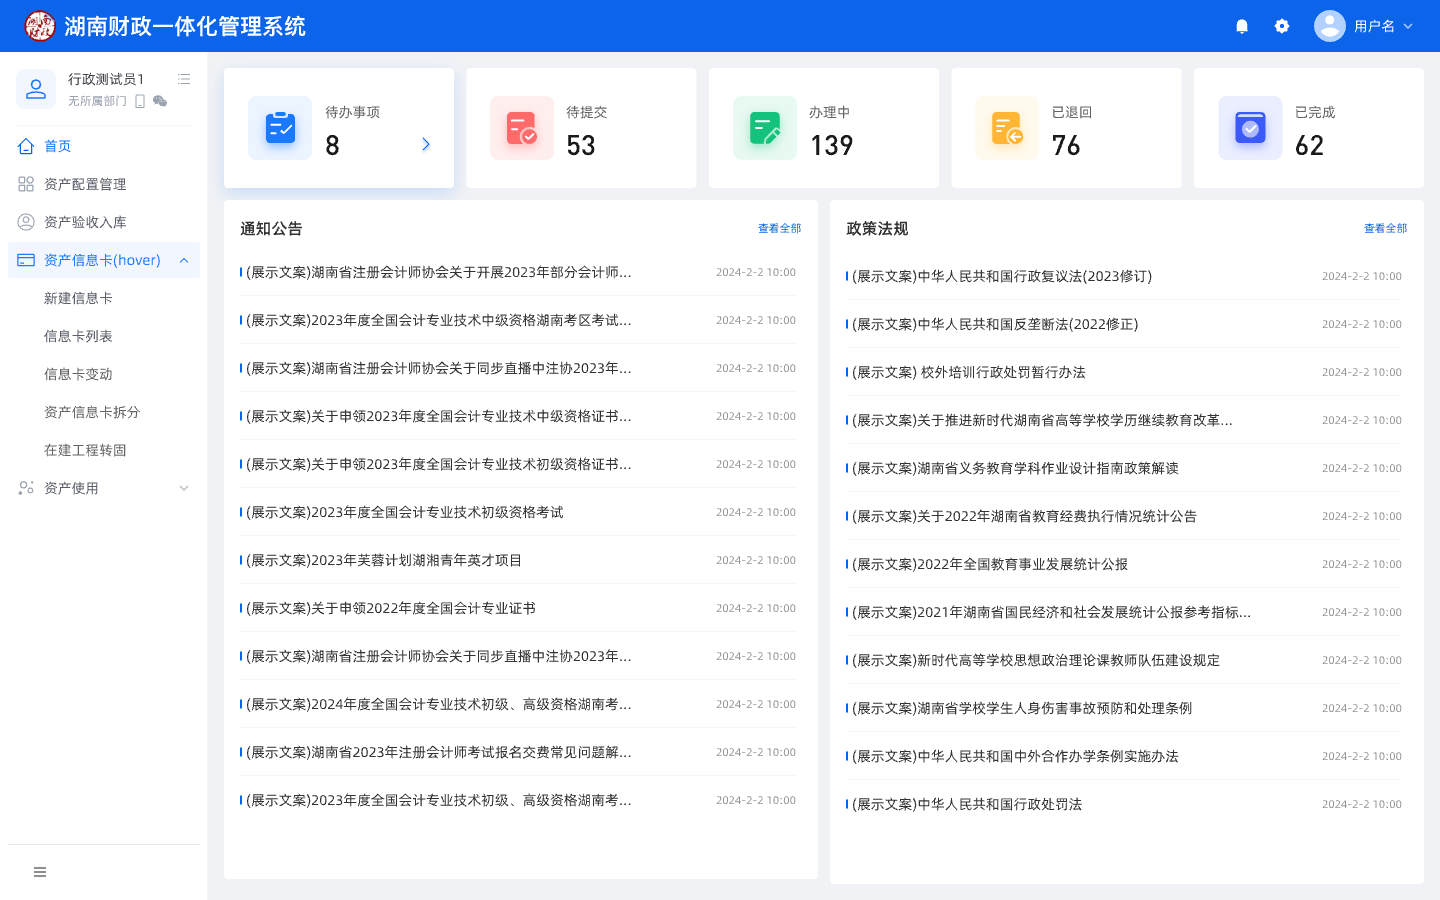Click the user avatar in the header
Screen dimensions: 1440x900
tap(1329, 26)
